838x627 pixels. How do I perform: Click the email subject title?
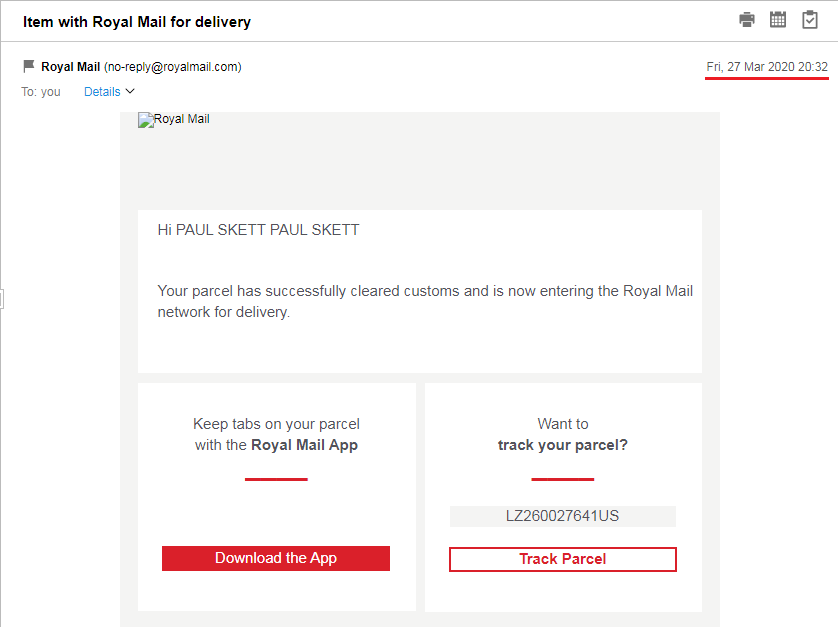point(137,21)
